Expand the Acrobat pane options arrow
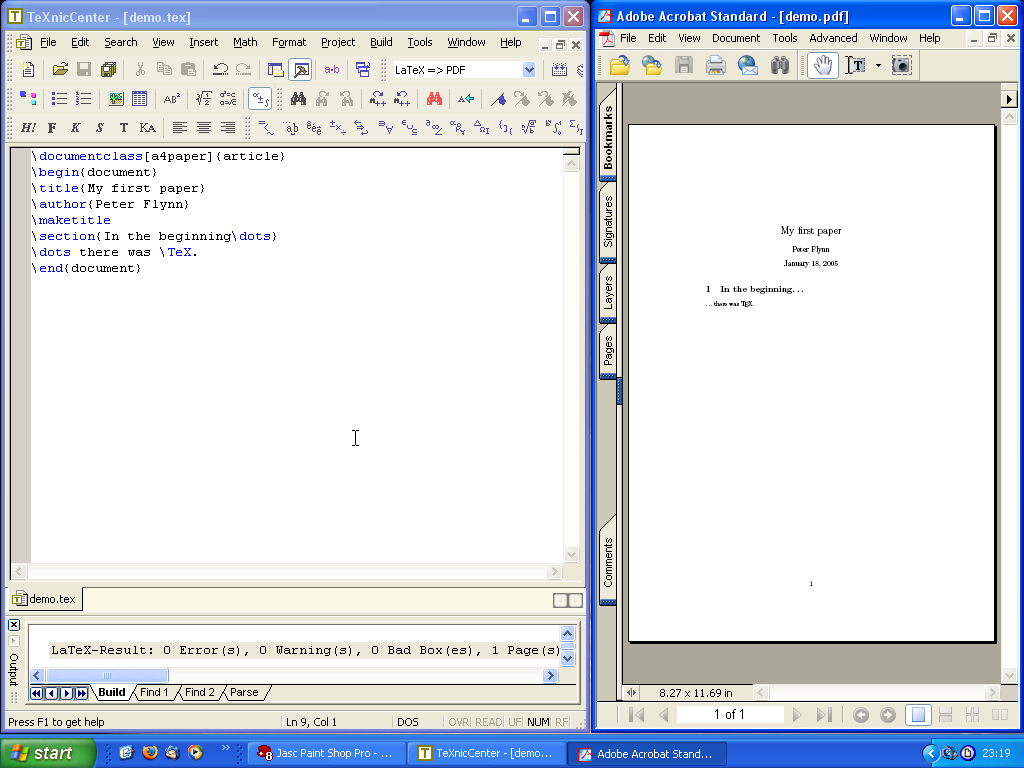The image size is (1024, 768). tap(1009, 99)
